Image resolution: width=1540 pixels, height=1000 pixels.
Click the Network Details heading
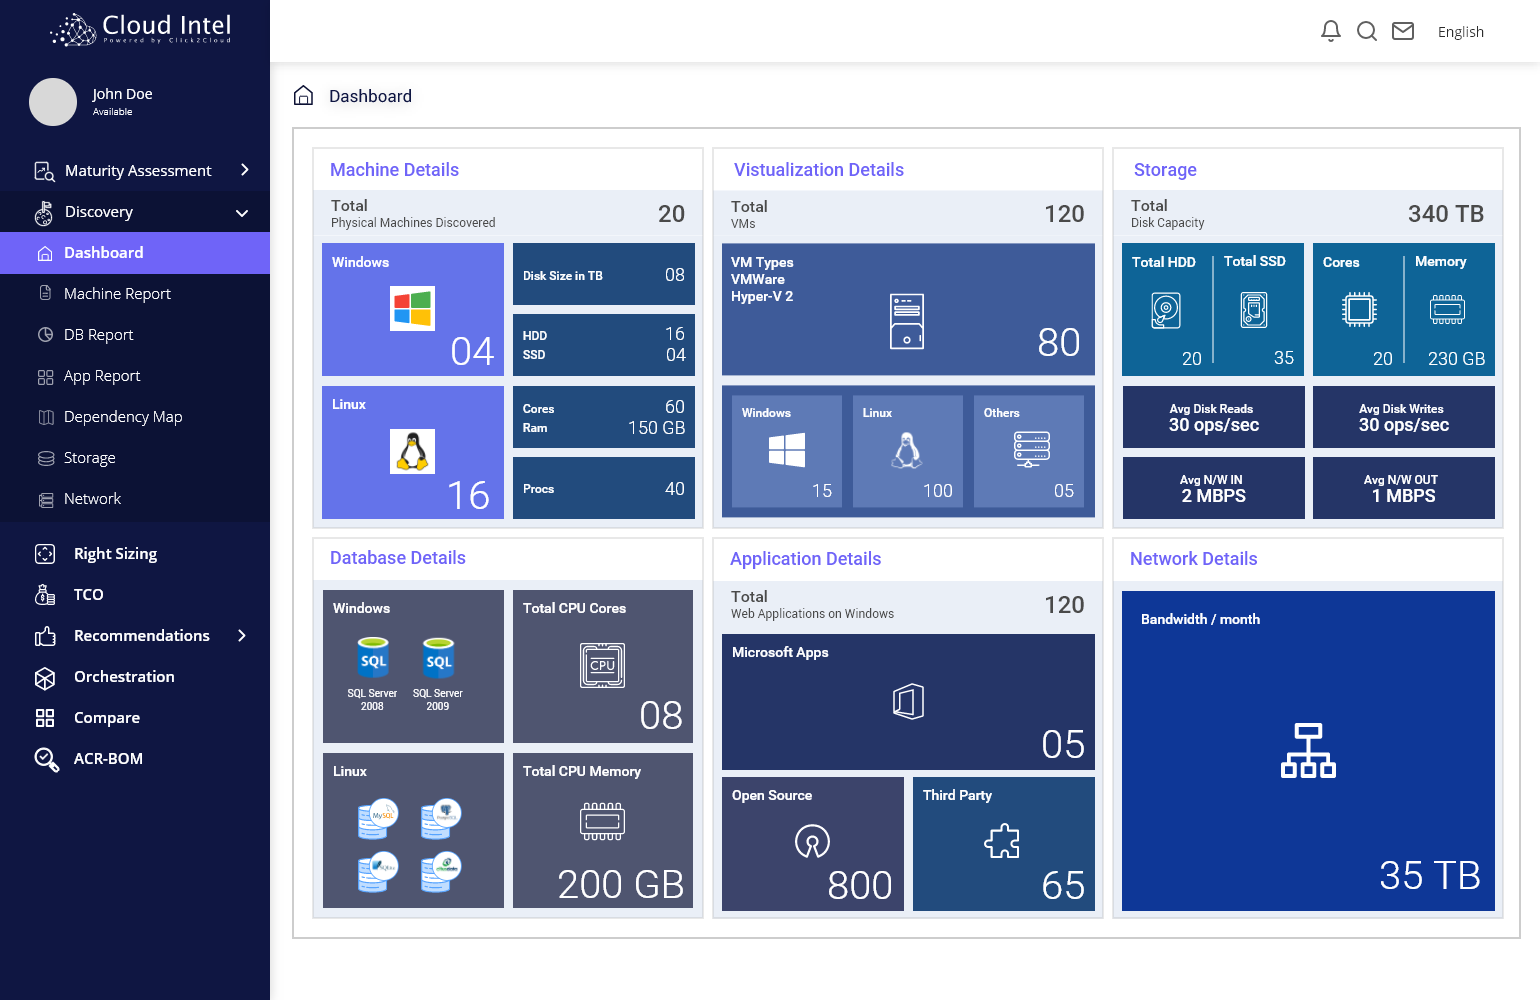coord(1193,559)
